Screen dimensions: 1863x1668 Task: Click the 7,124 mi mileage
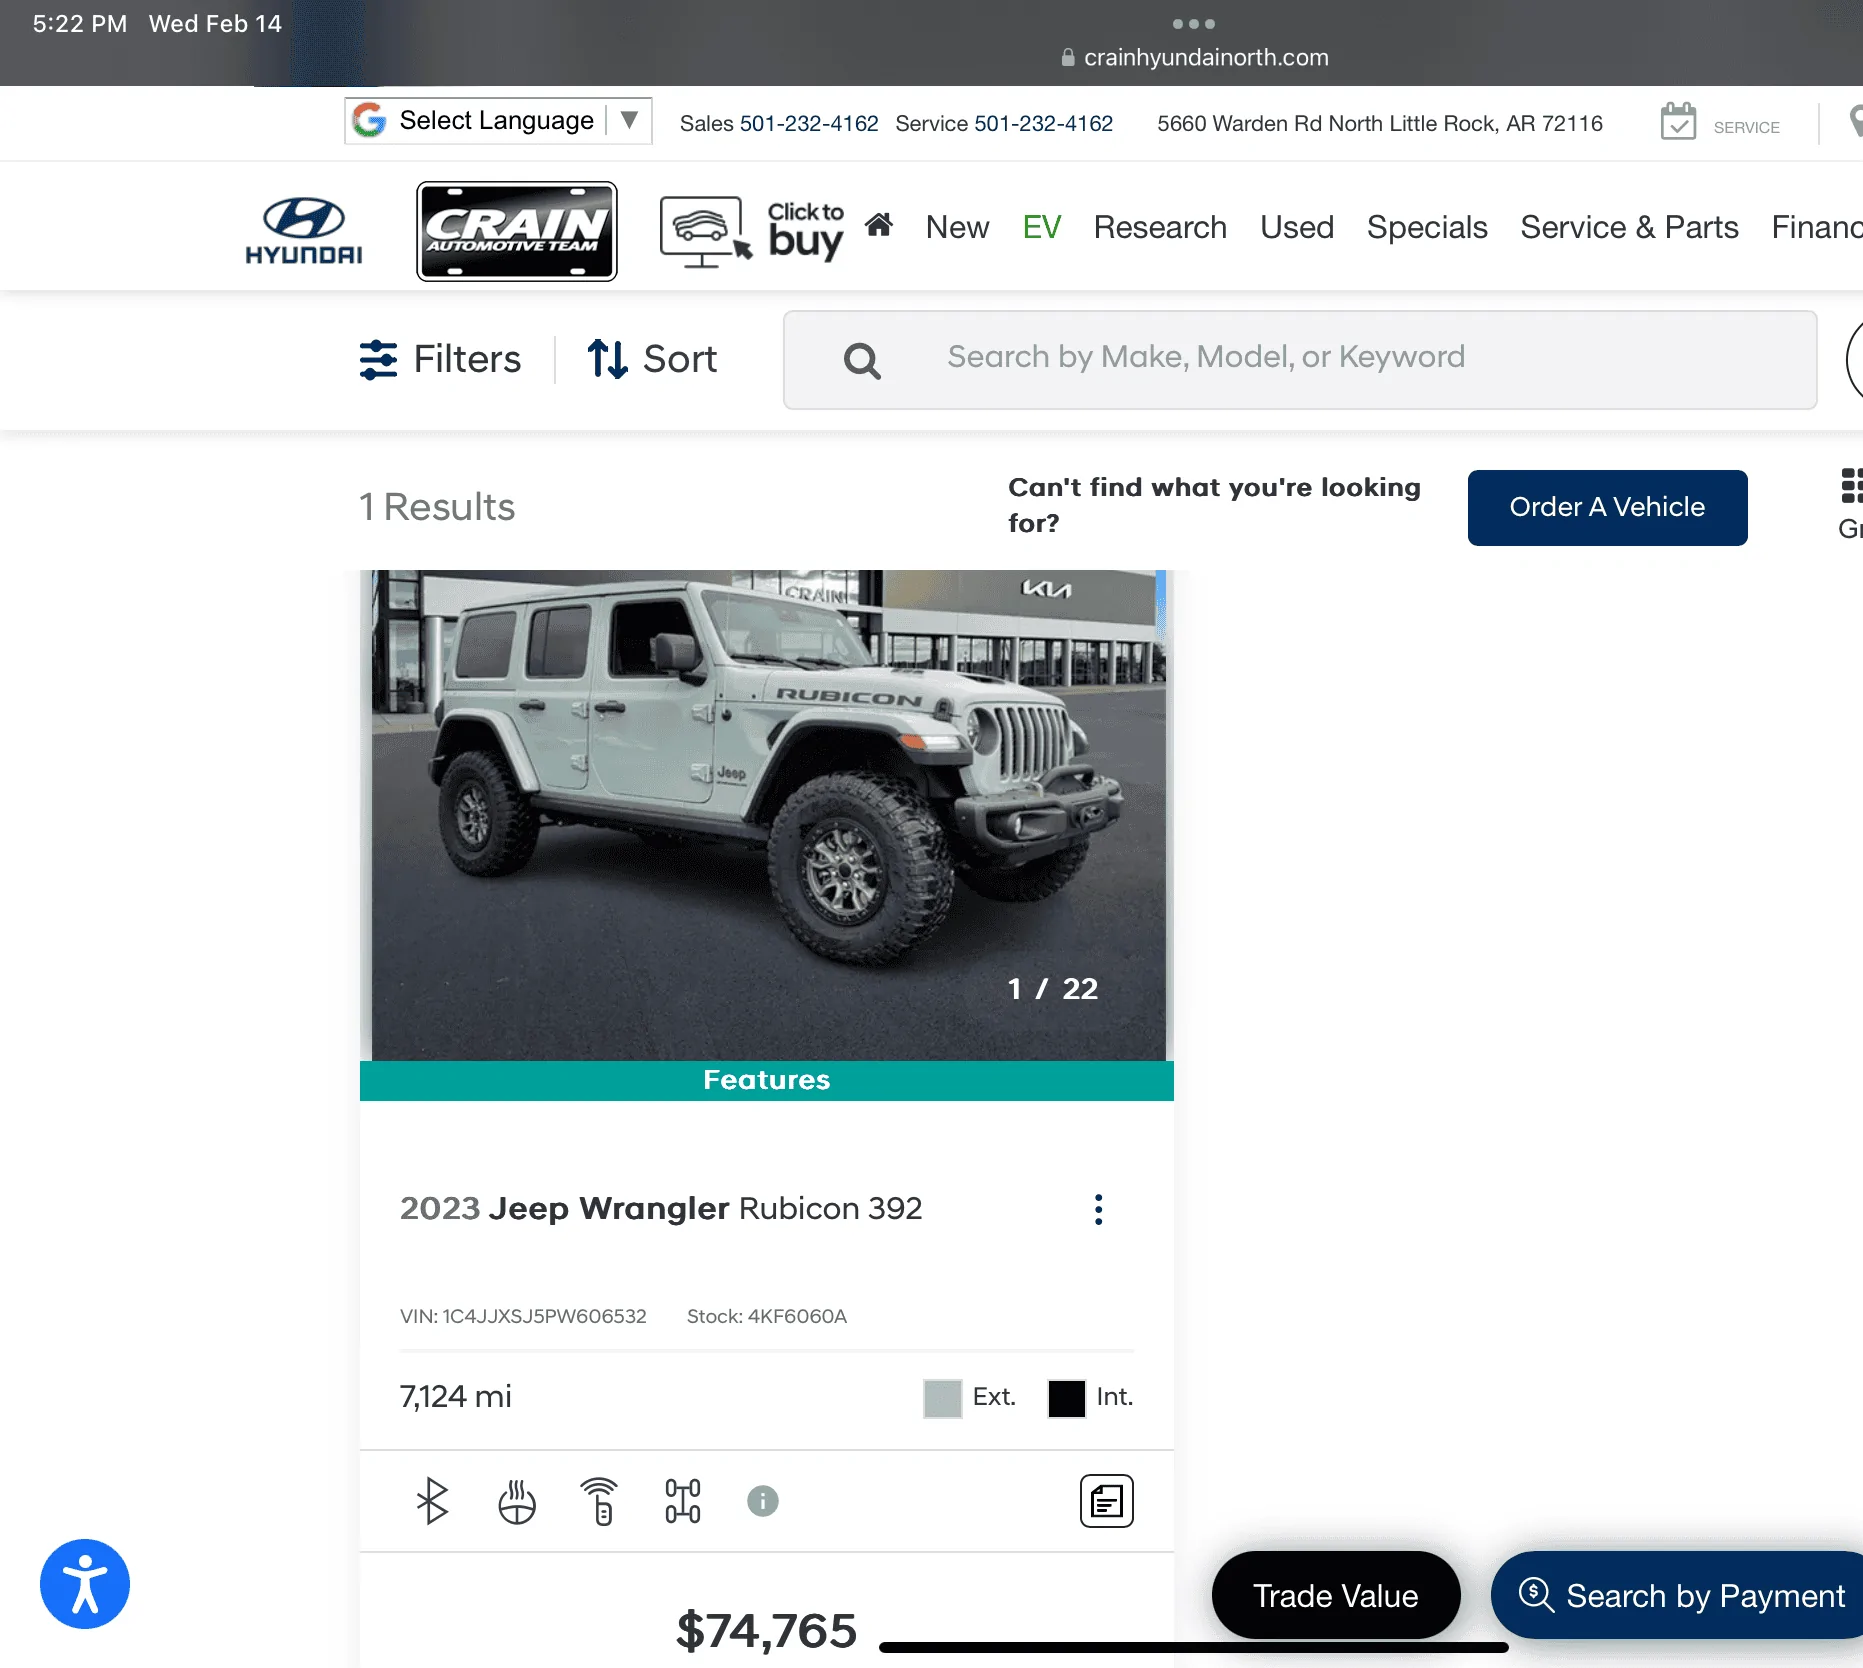tap(455, 1397)
